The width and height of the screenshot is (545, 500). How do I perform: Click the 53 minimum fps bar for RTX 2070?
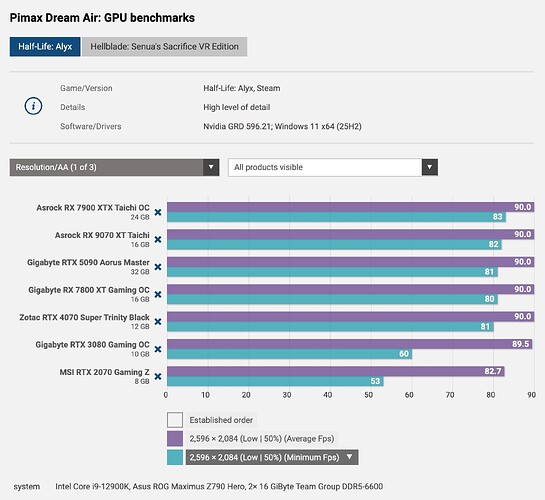275,382
